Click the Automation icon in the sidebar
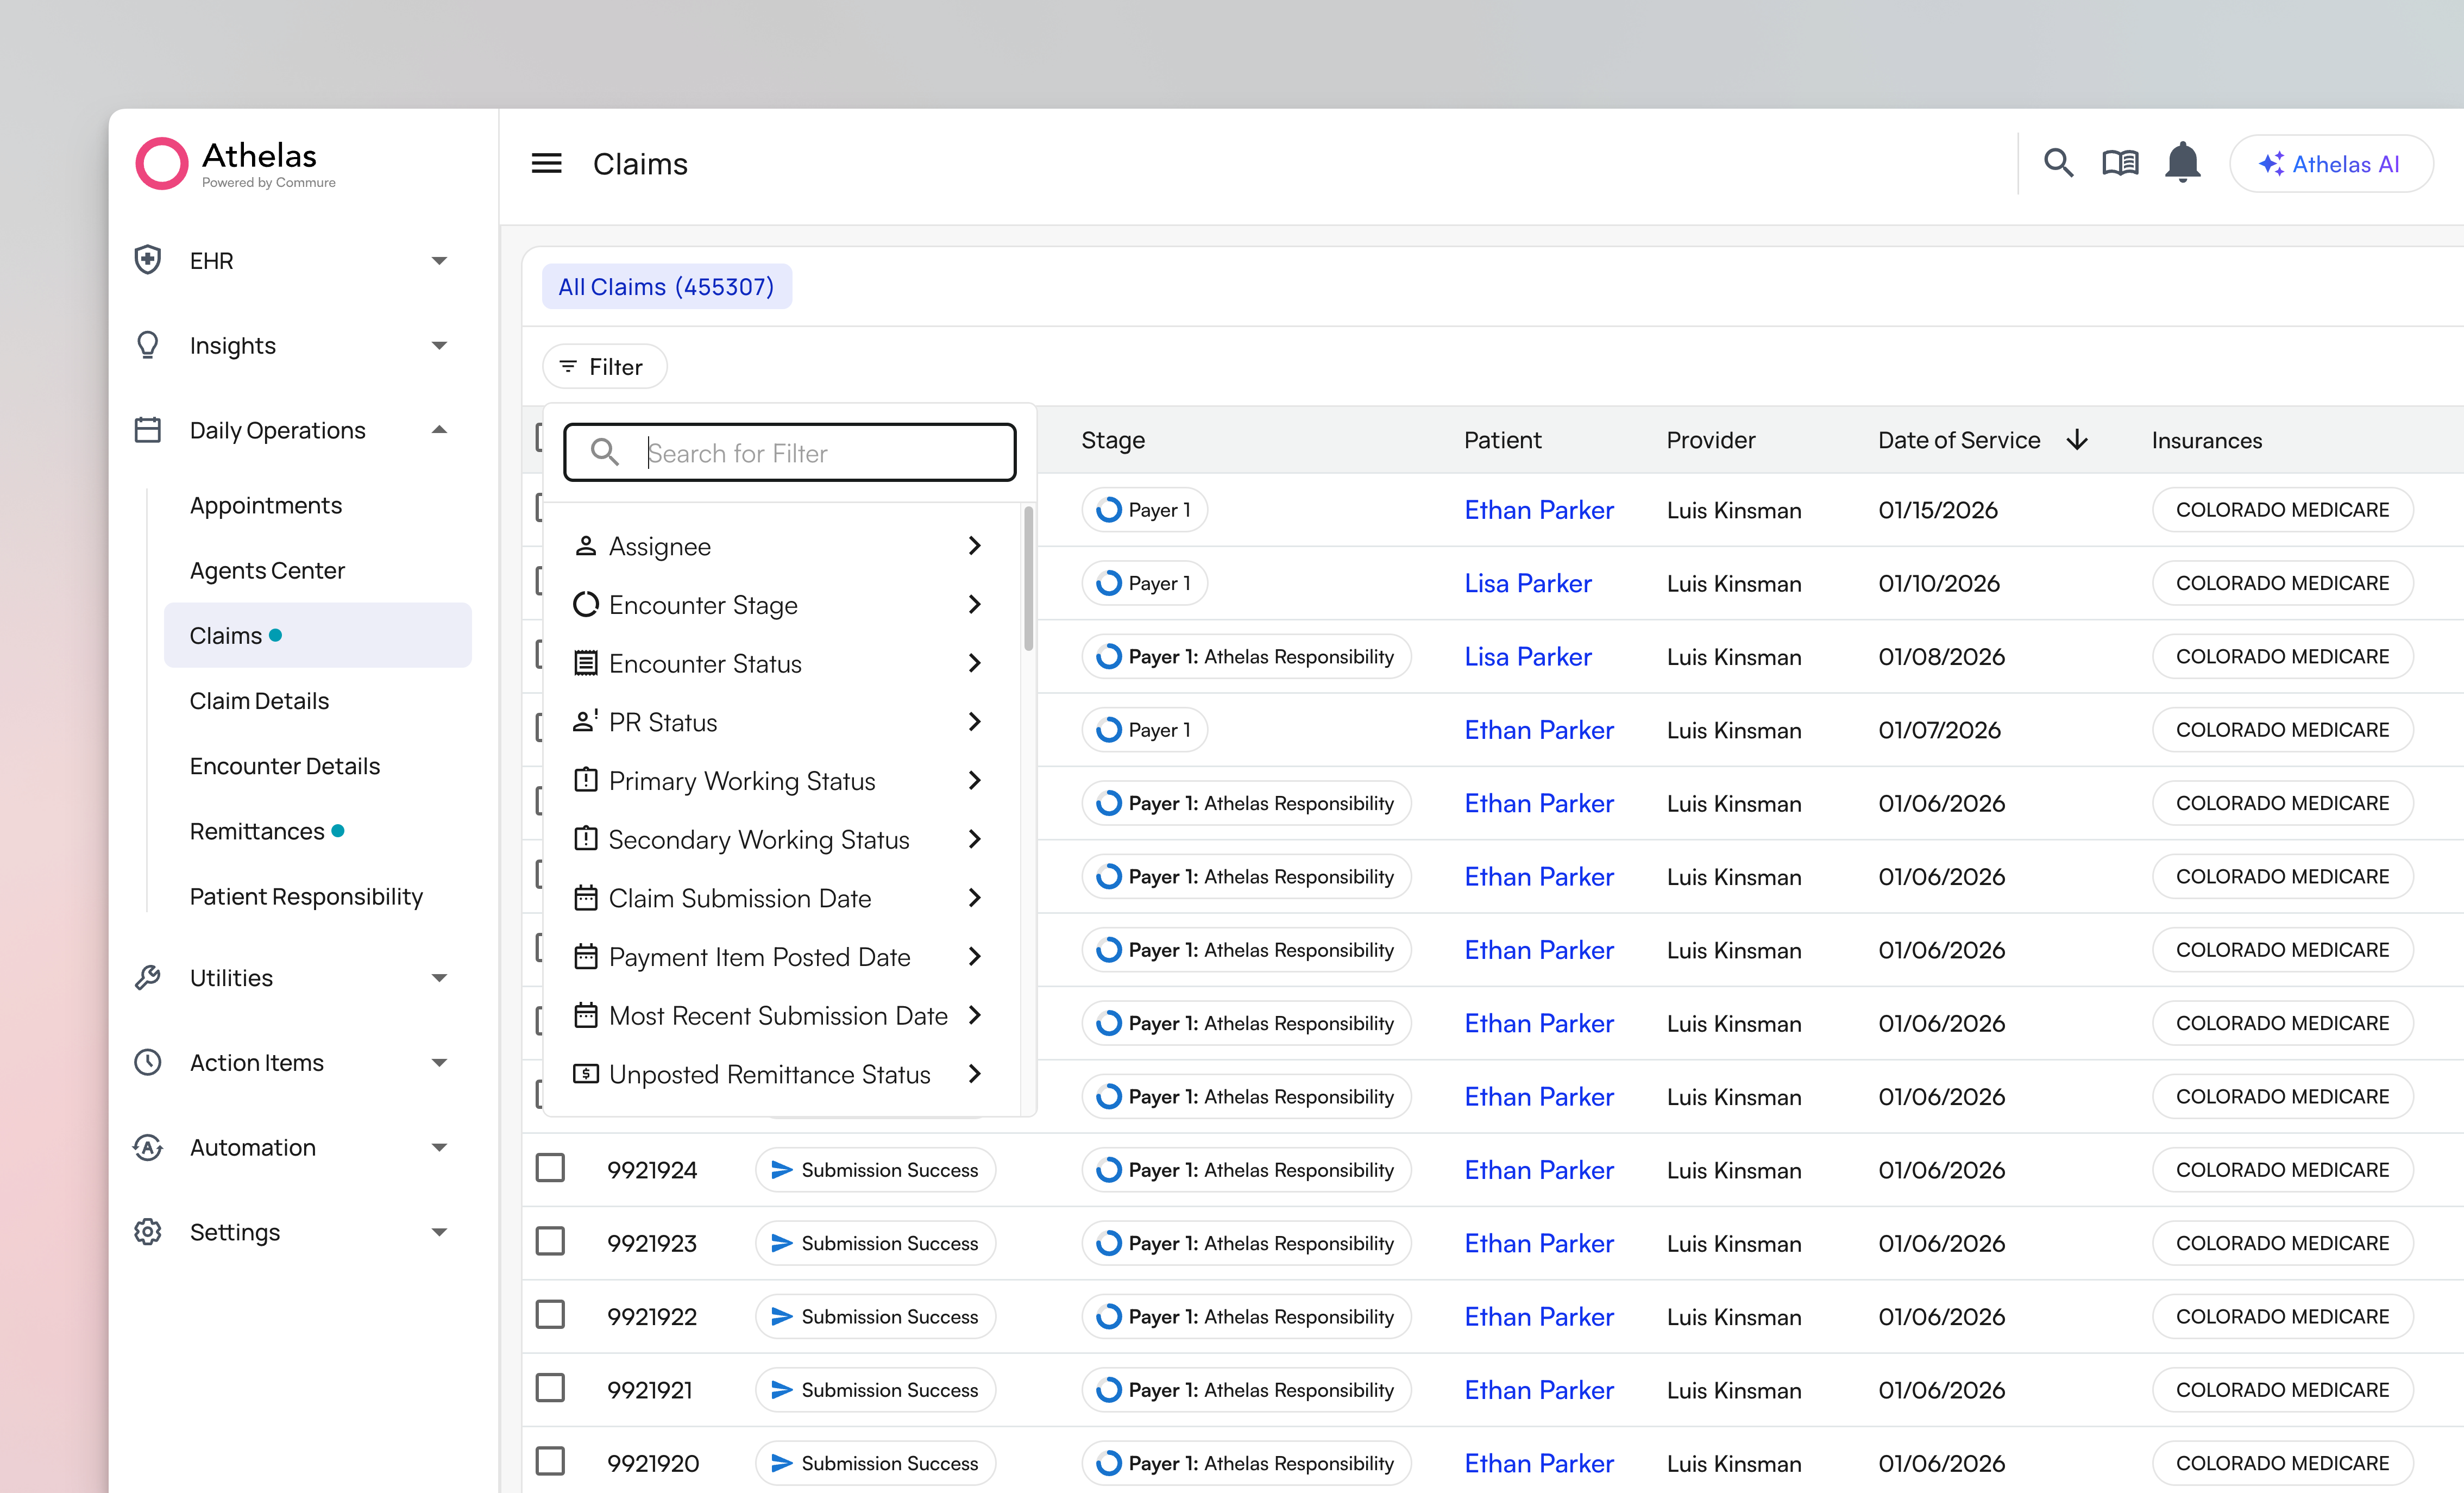The width and height of the screenshot is (2464, 1493). 148,1147
